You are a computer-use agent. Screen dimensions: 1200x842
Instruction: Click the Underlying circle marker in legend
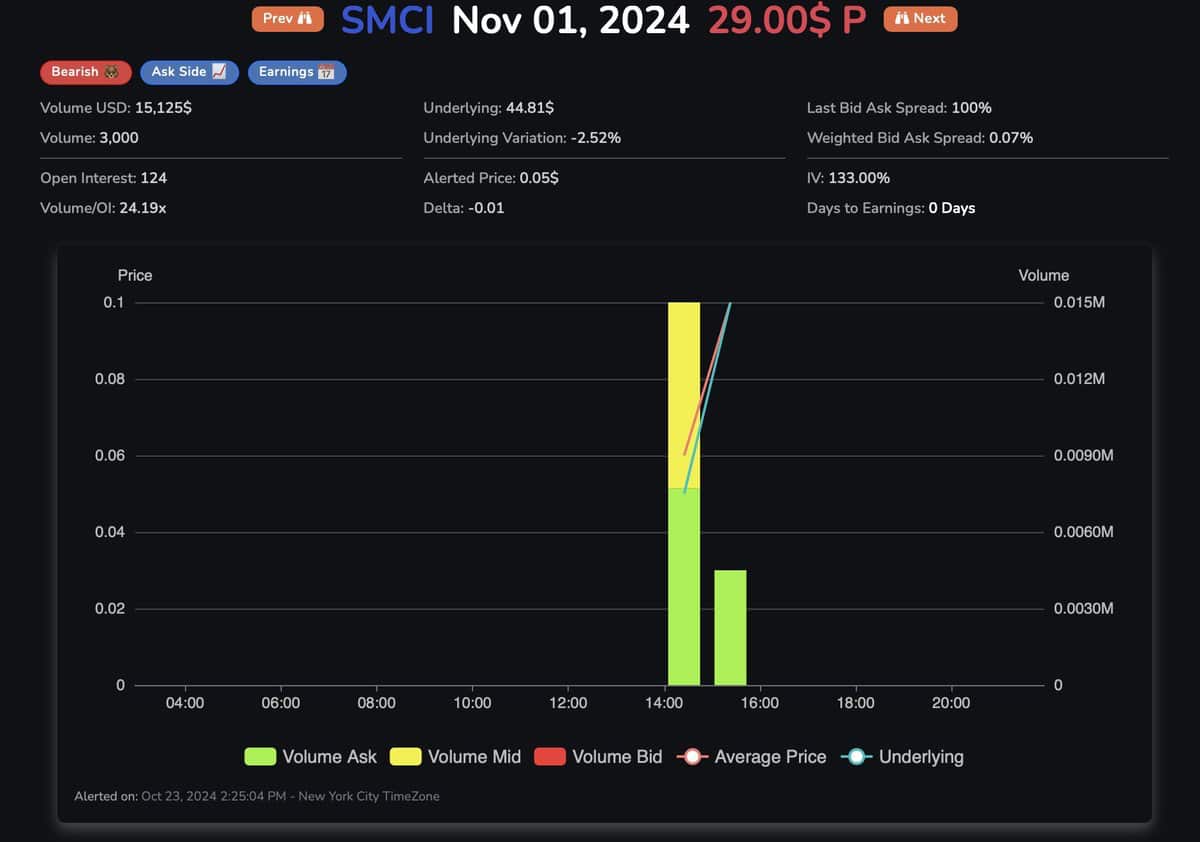857,757
